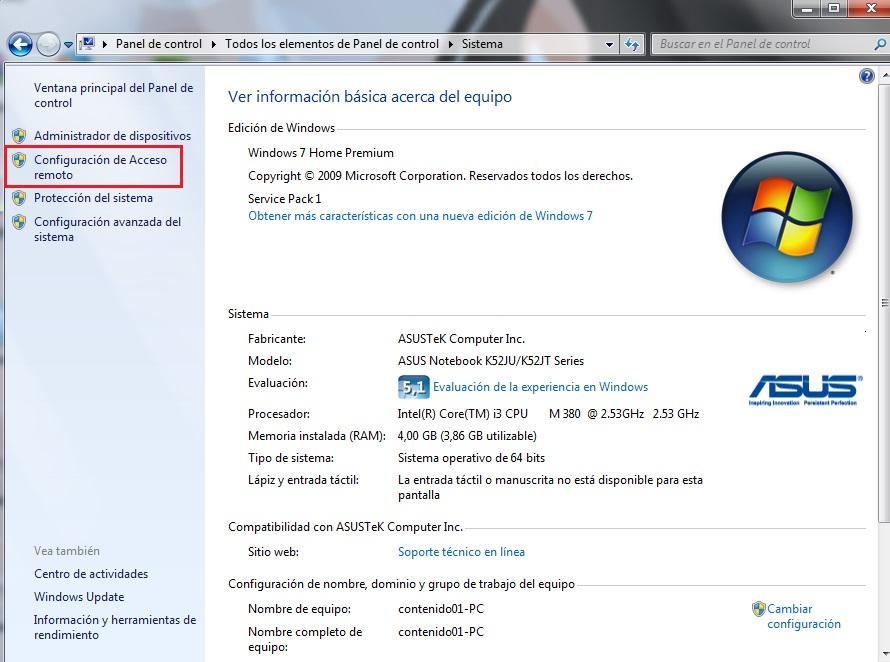Click shield icon beside Administrador de dispositivos

point(19,136)
